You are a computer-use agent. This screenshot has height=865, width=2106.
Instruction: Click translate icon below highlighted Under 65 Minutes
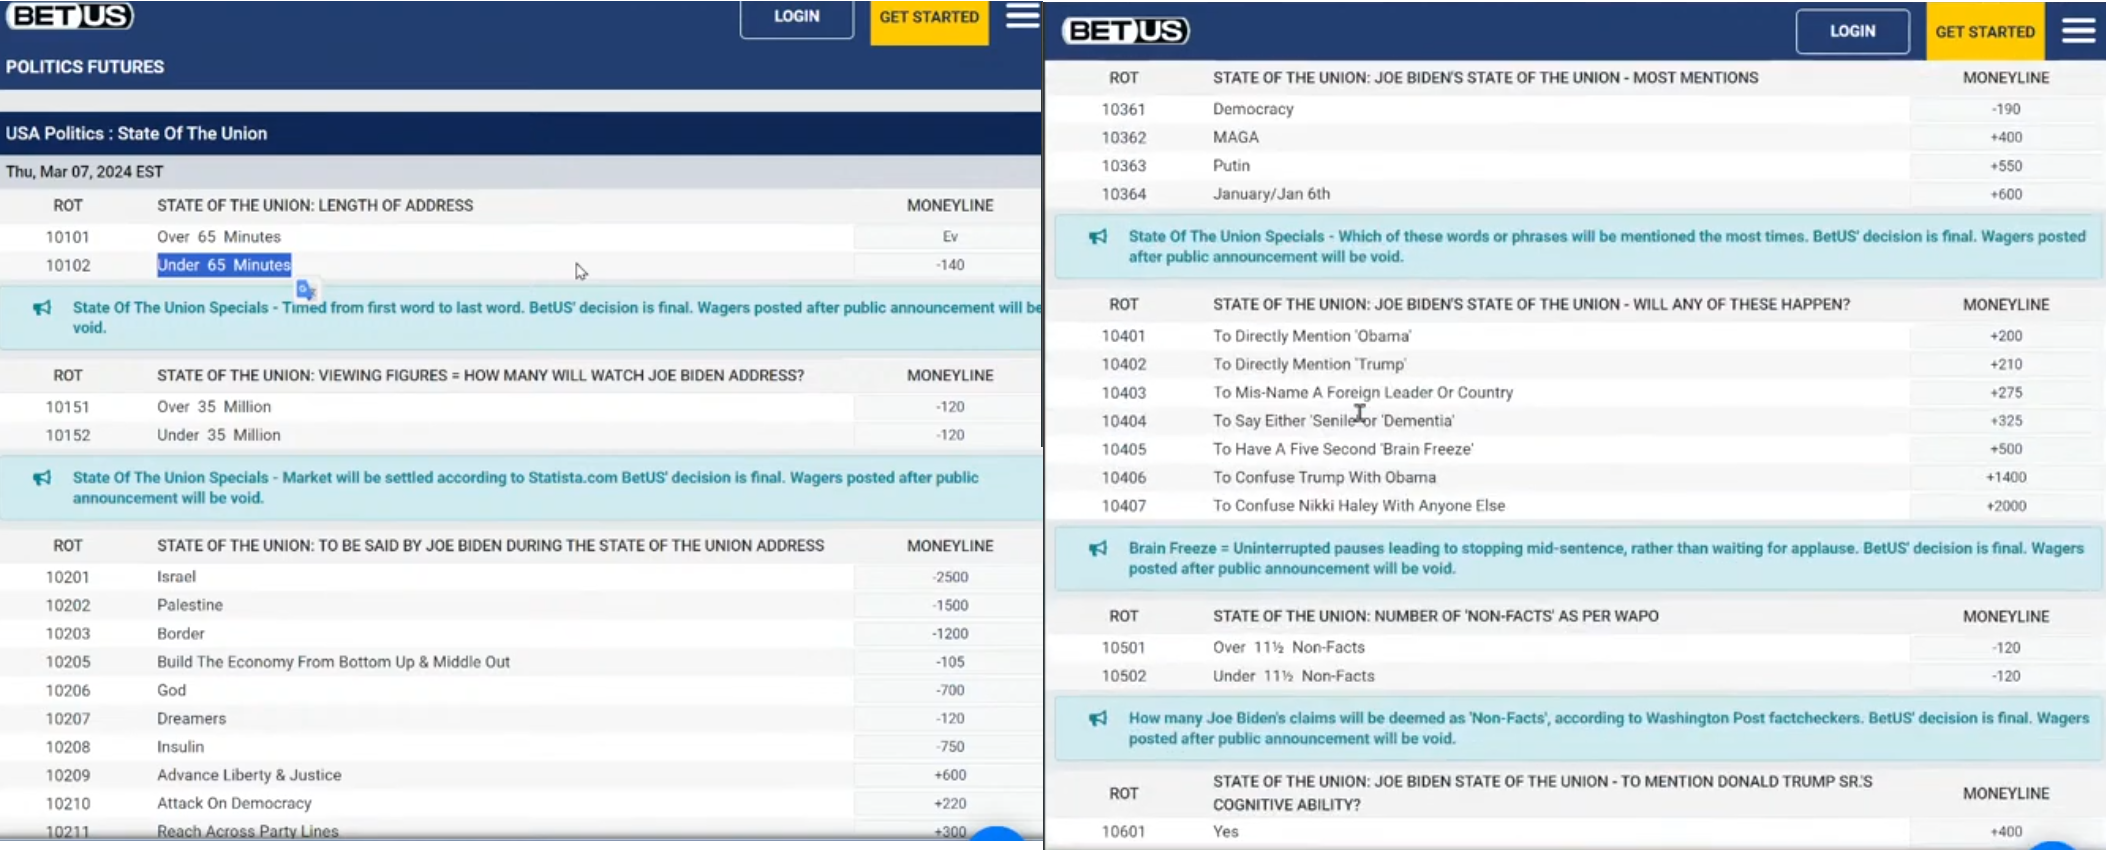tap(305, 290)
